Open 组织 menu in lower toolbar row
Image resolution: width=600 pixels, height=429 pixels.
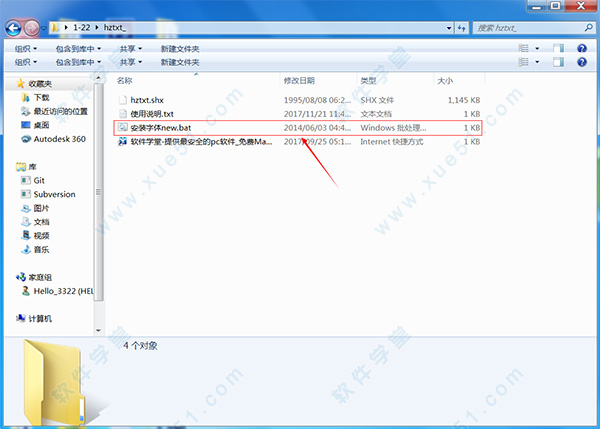pos(26,62)
